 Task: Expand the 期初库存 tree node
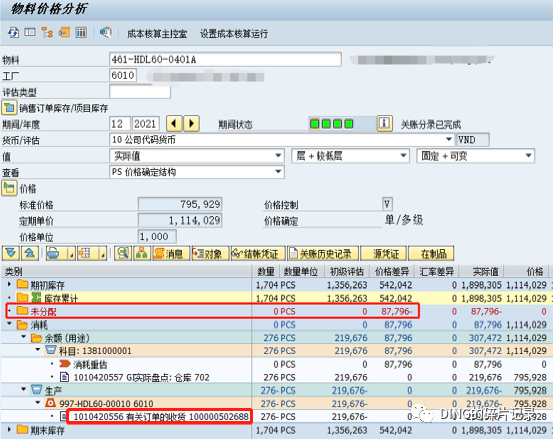pyautogui.click(x=9, y=283)
